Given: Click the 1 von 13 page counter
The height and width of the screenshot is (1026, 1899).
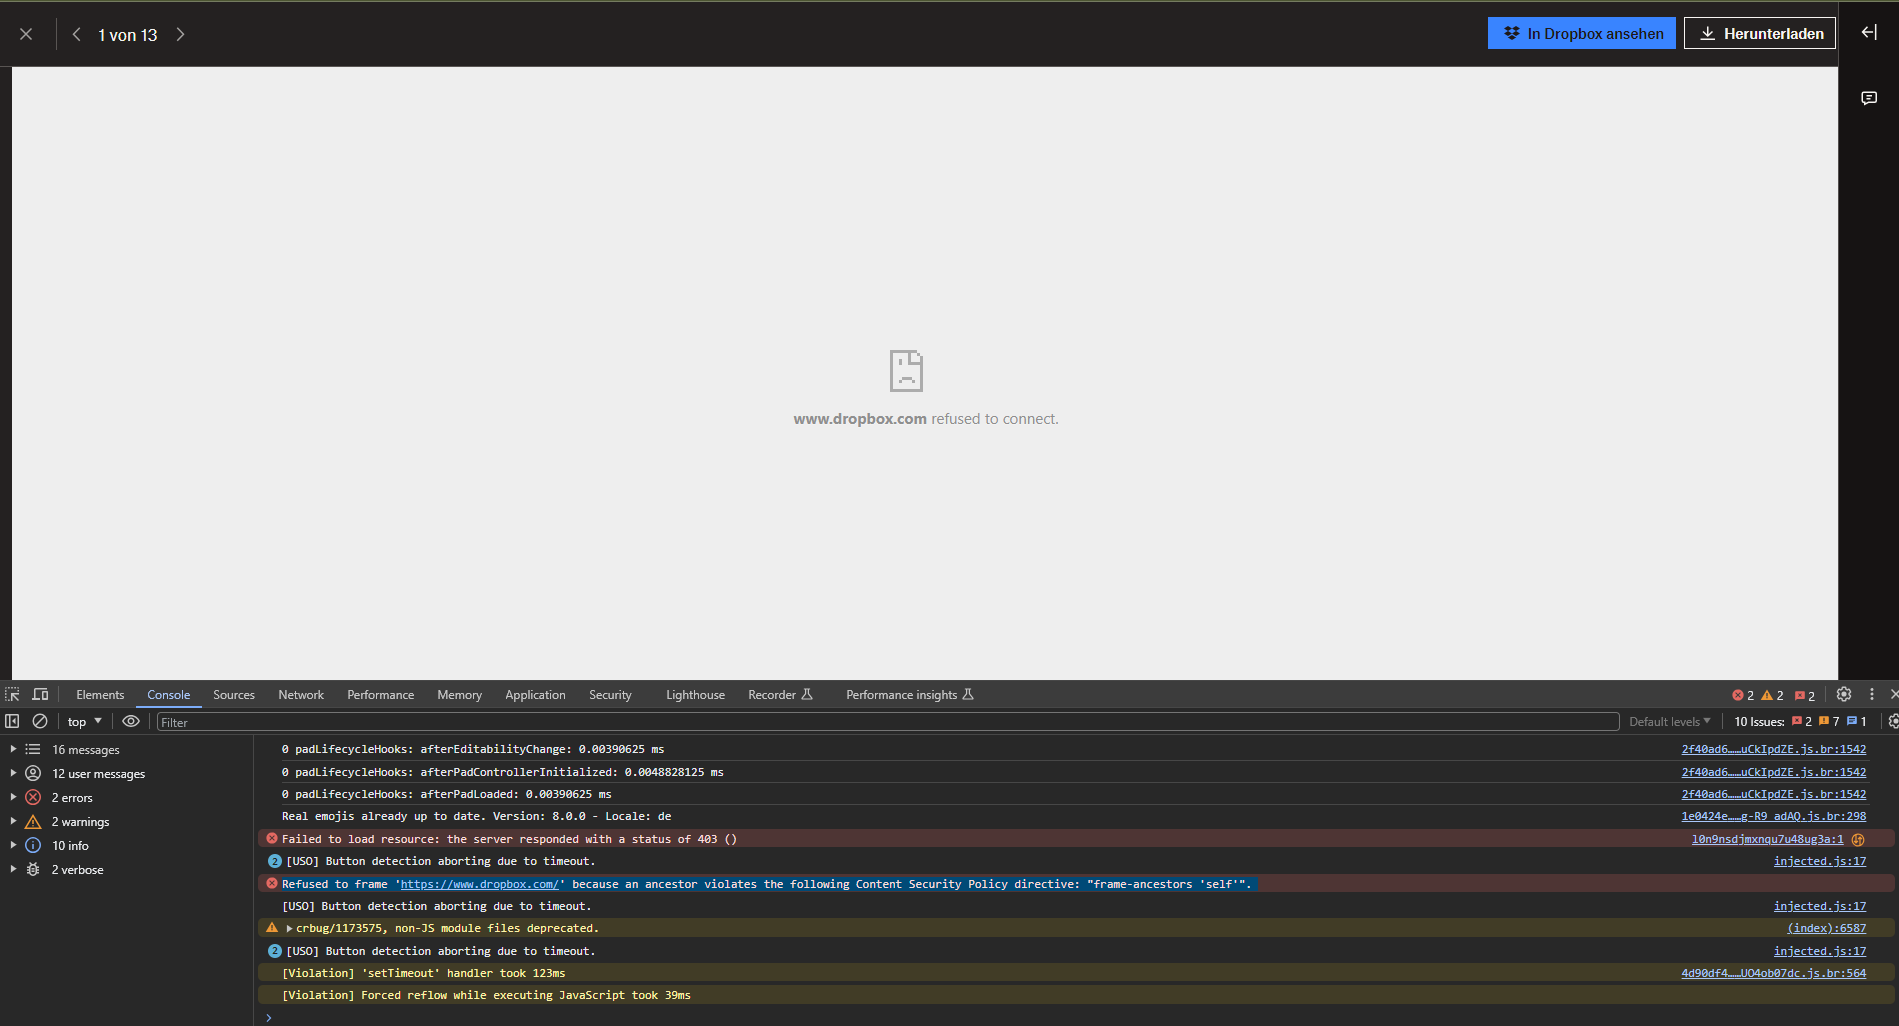Looking at the screenshot, I should pos(128,35).
